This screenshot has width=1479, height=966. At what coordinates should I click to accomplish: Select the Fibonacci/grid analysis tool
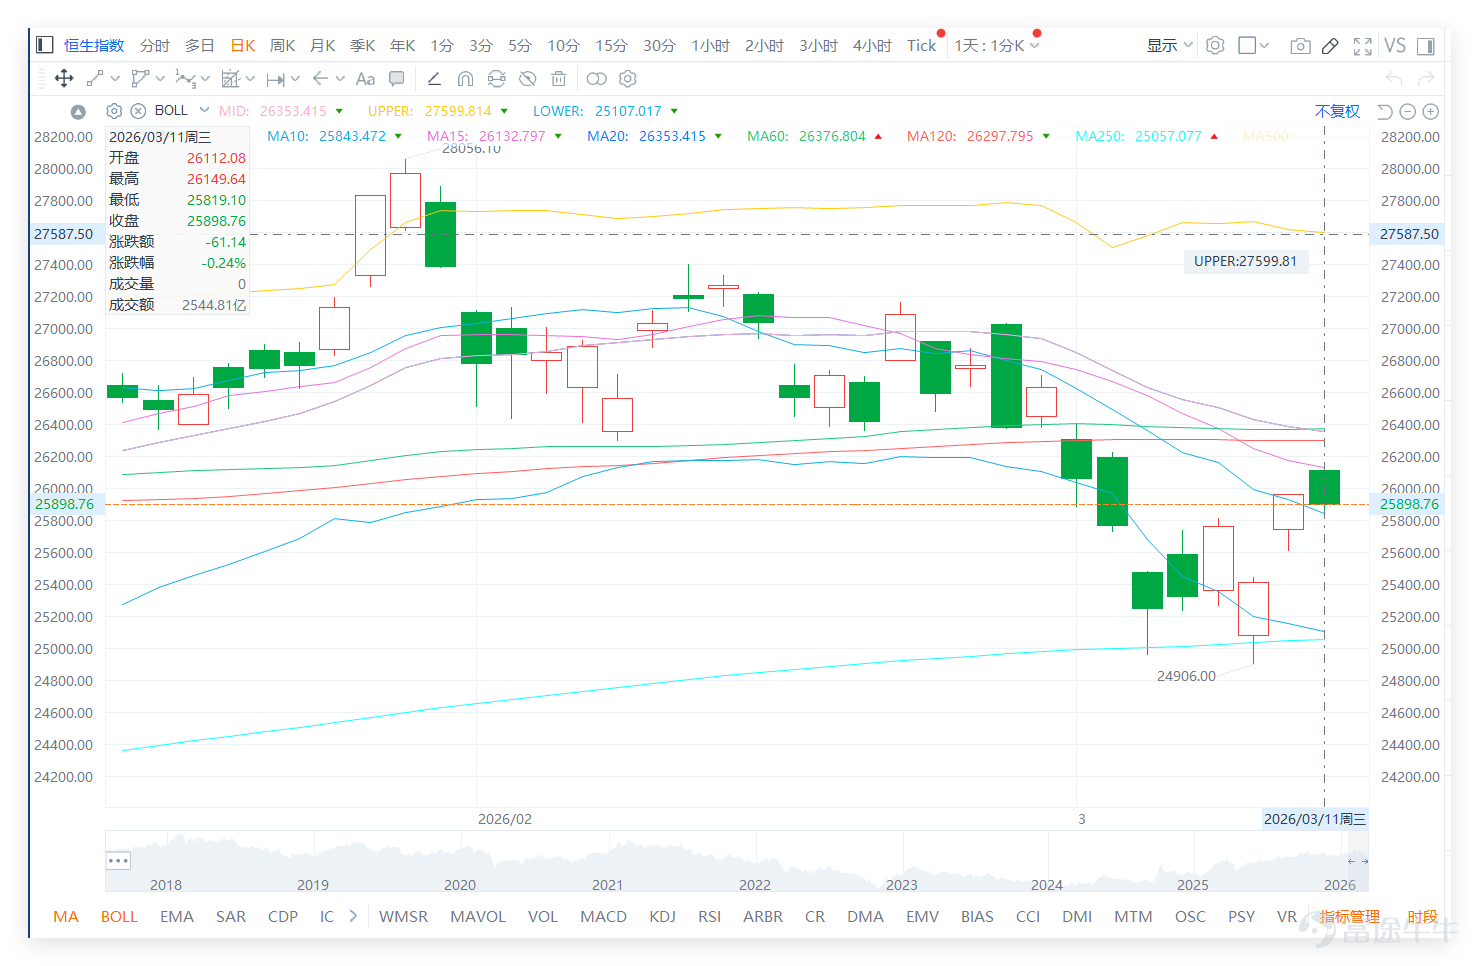pyautogui.click(x=231, y=79)
